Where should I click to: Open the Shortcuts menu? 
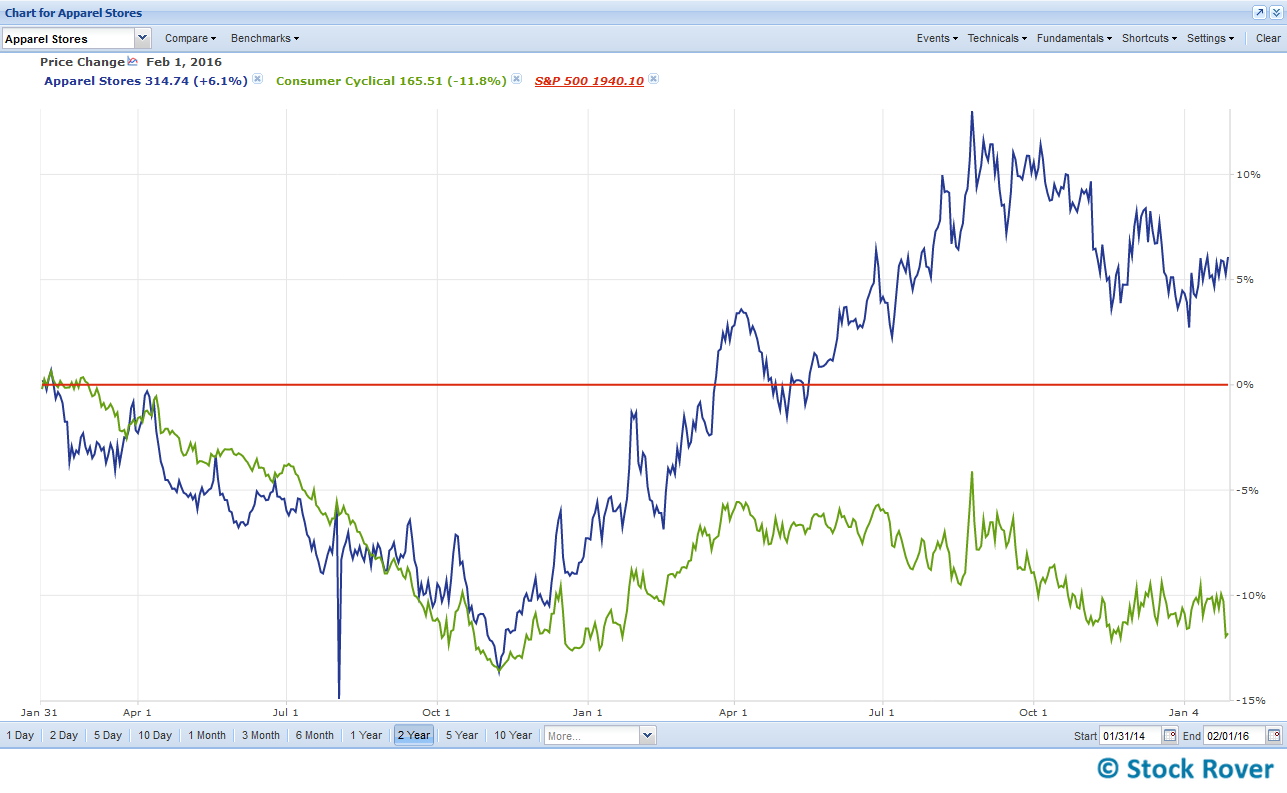(1149, 38)
